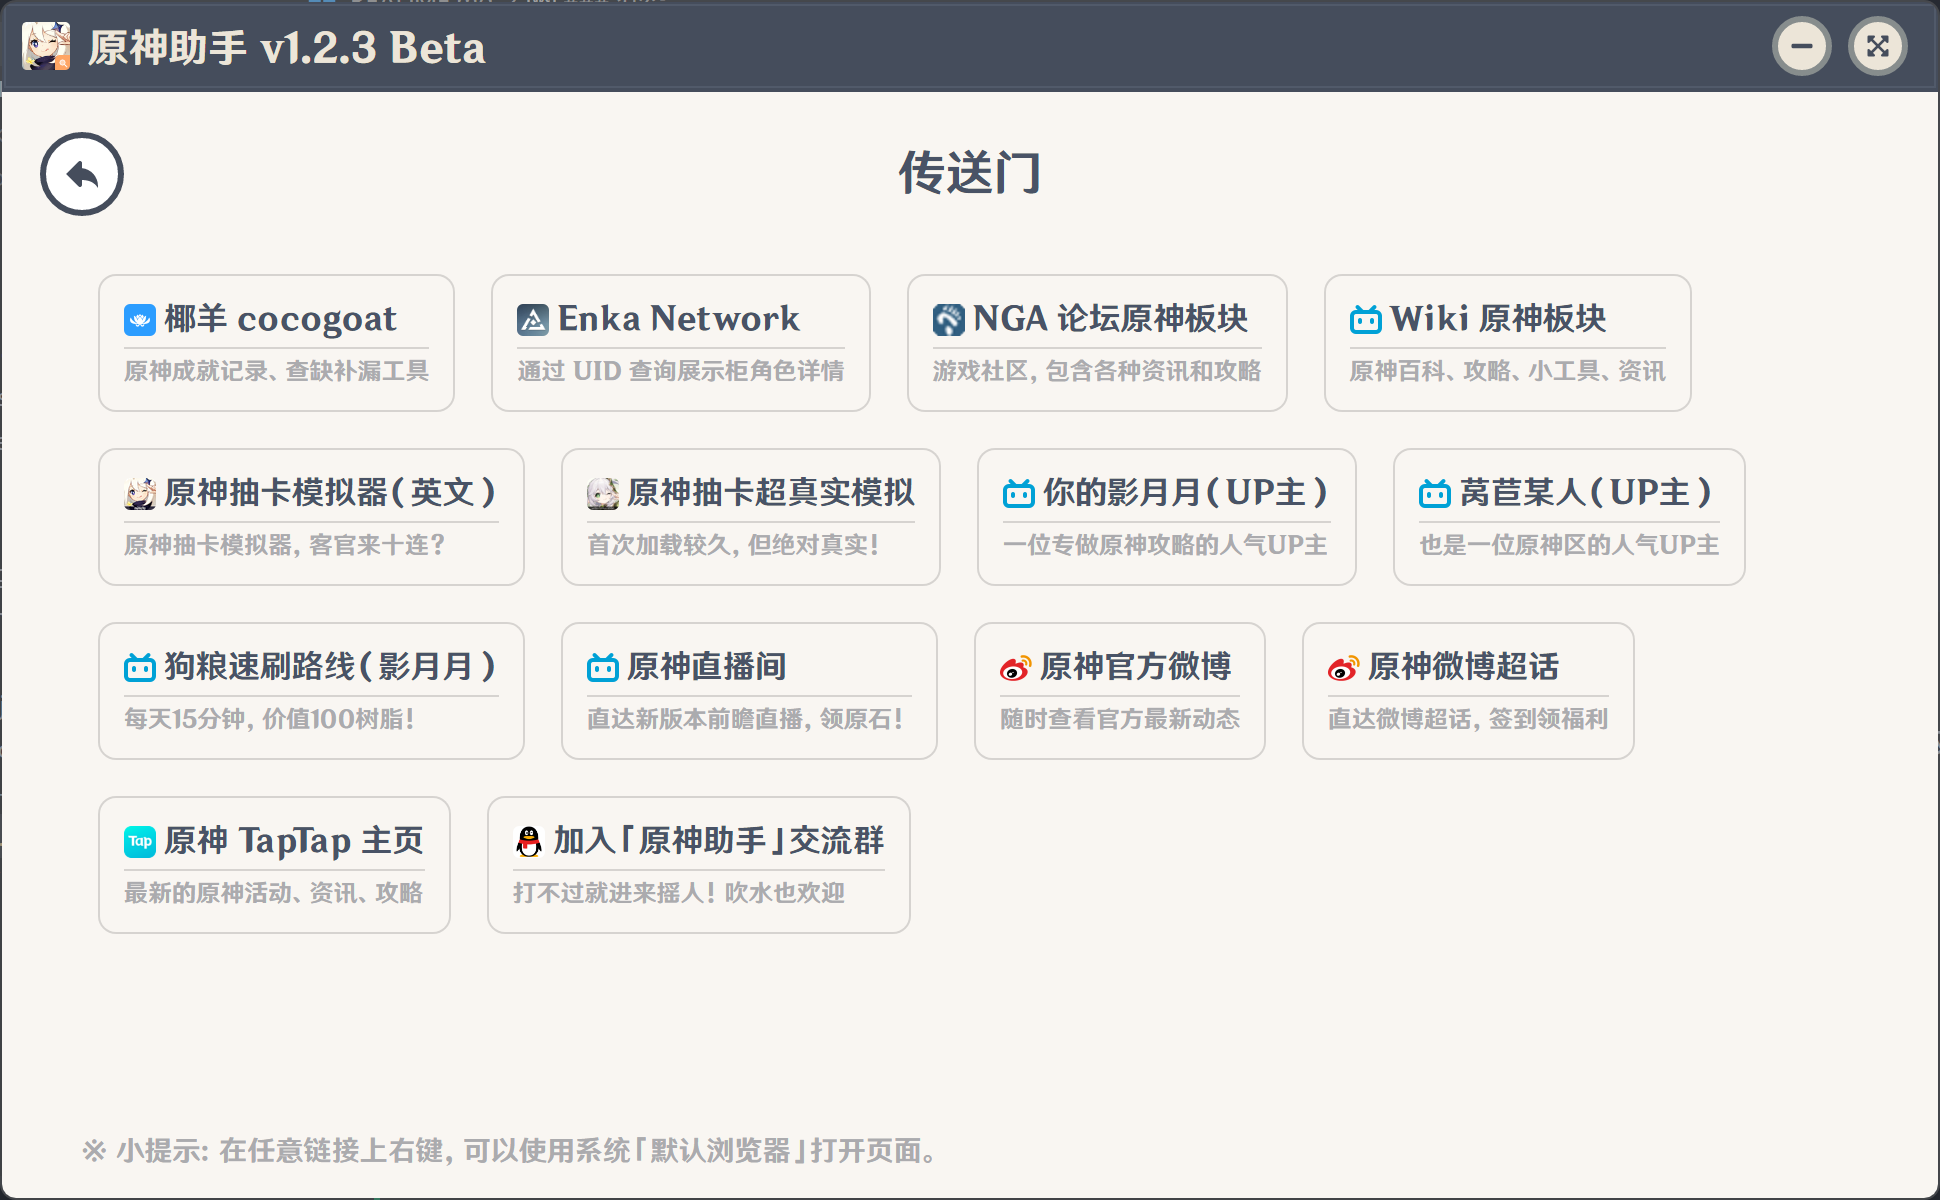Click the character icon beside 原神抽卡超真实模拟
The image size is (1940, 1200).
[x=603, y=494]
